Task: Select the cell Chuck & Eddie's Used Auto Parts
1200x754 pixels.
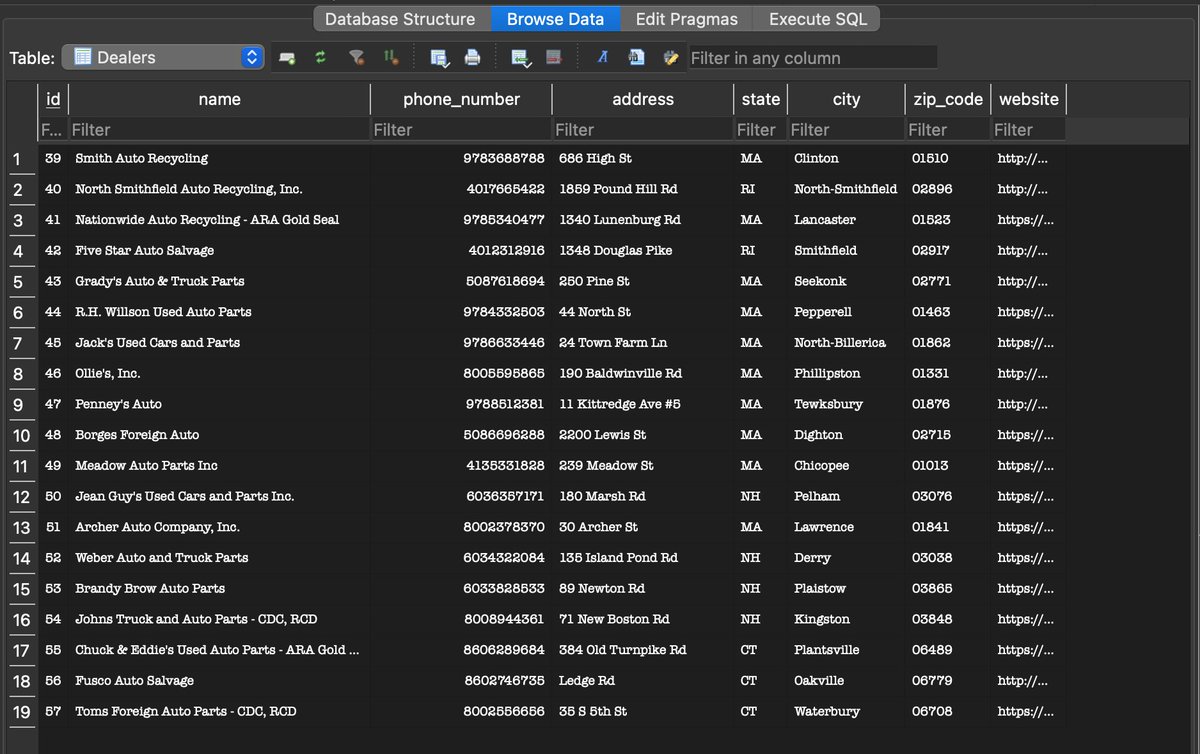Action: [219, 651]
